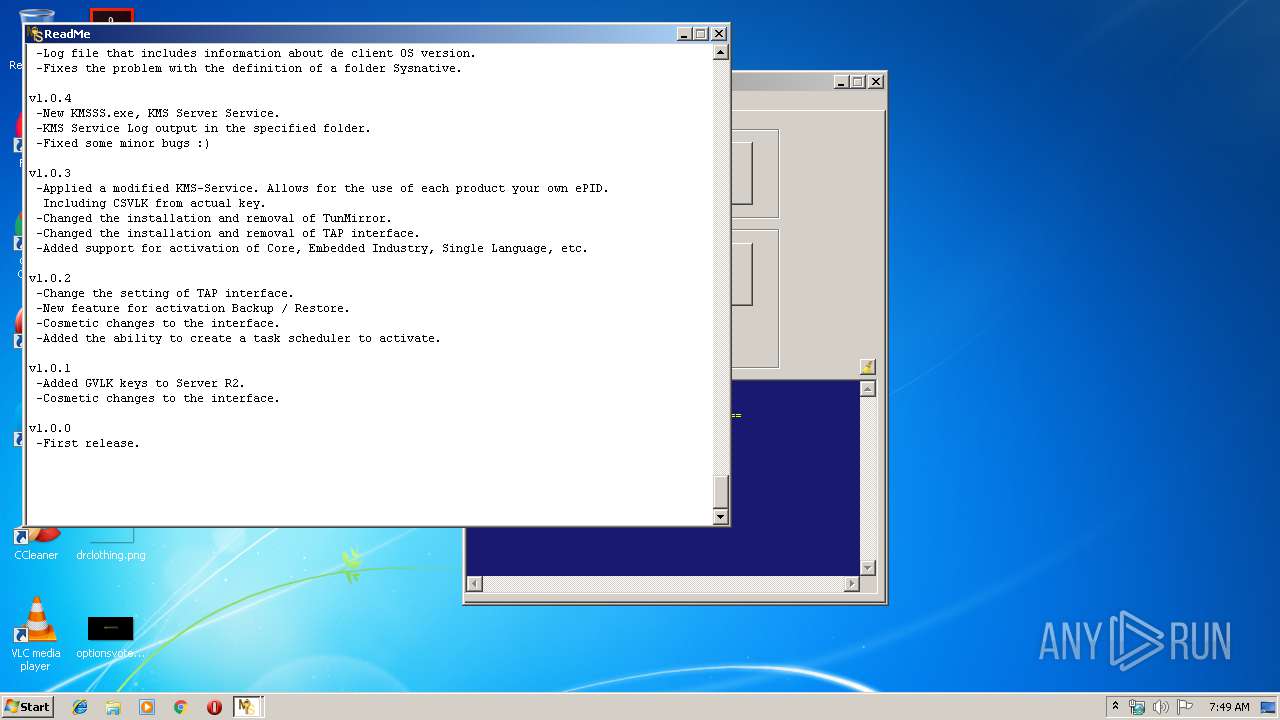The width and height of the screenshot is (1280, 720).
Task: Open Opera browser from taskbar
Action: (x=214, y=707)
